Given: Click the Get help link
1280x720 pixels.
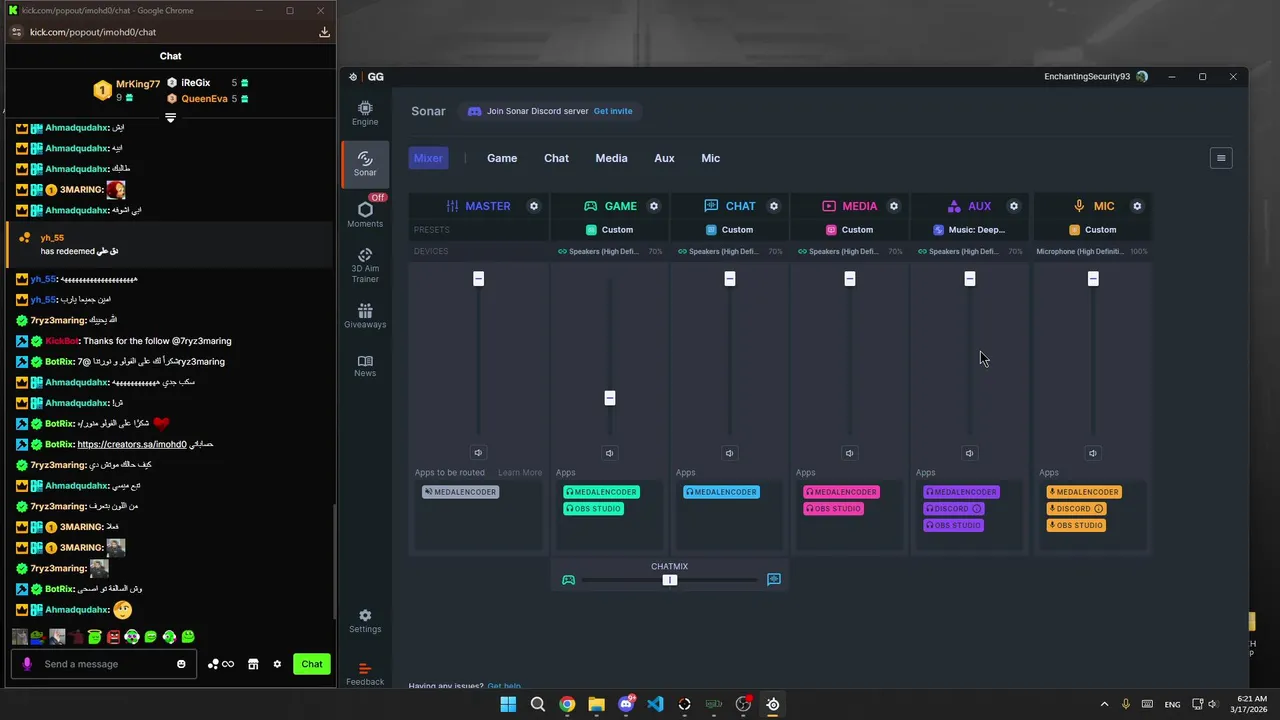Looking at the screenshot, I should (x=504, y=687).
